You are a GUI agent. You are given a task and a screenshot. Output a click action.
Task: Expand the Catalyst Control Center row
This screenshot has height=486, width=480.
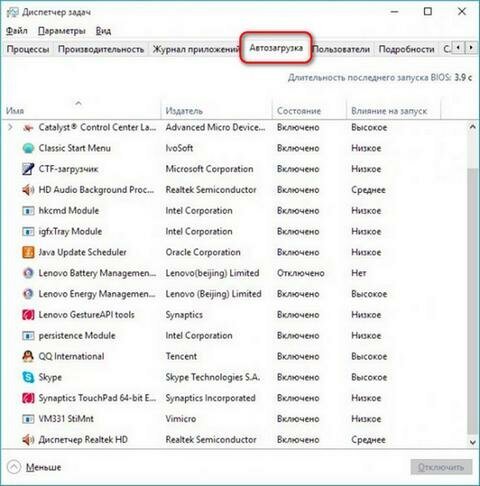(10, 127)
